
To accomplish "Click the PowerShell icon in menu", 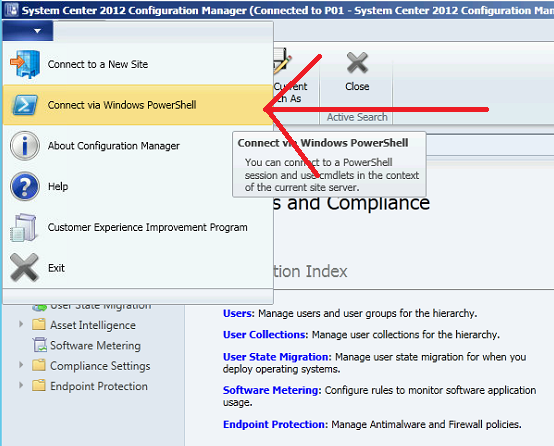I will pyautogui.click(x=25, y=105).
